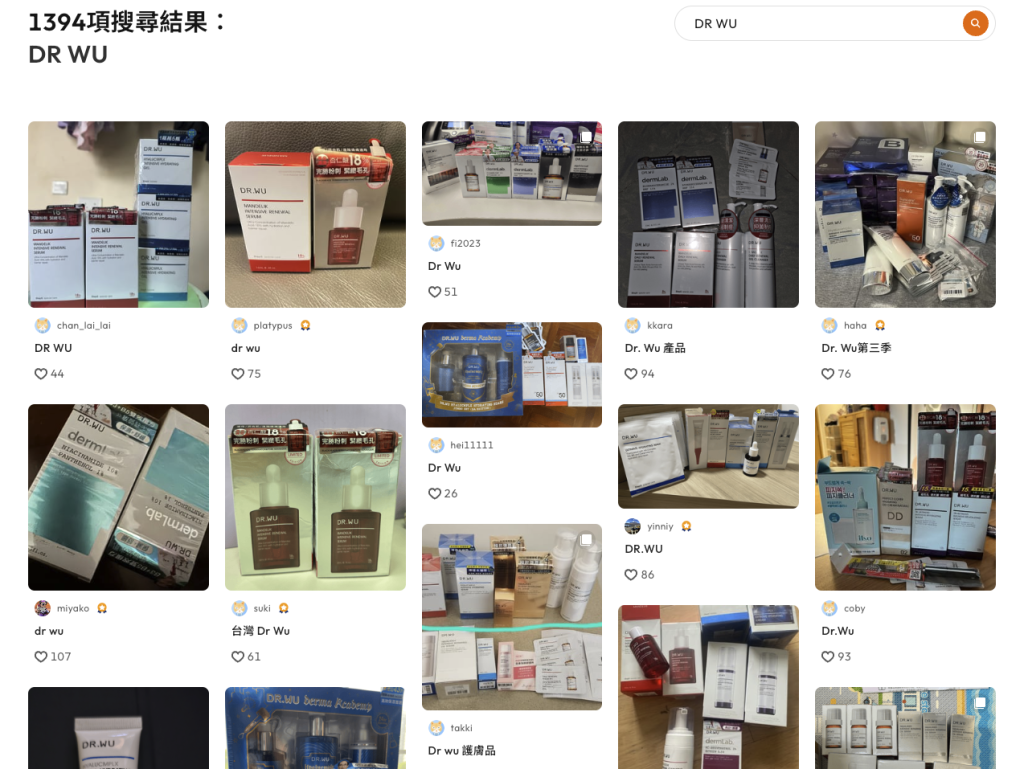1024x769 pixels.
Task: Click miyako's profile avatar
Action: pos(42,608)
